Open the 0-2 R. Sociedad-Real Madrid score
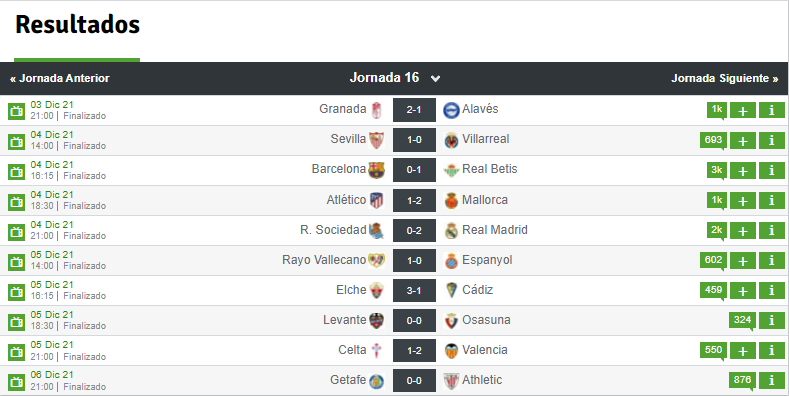 [x=414, y=230]
